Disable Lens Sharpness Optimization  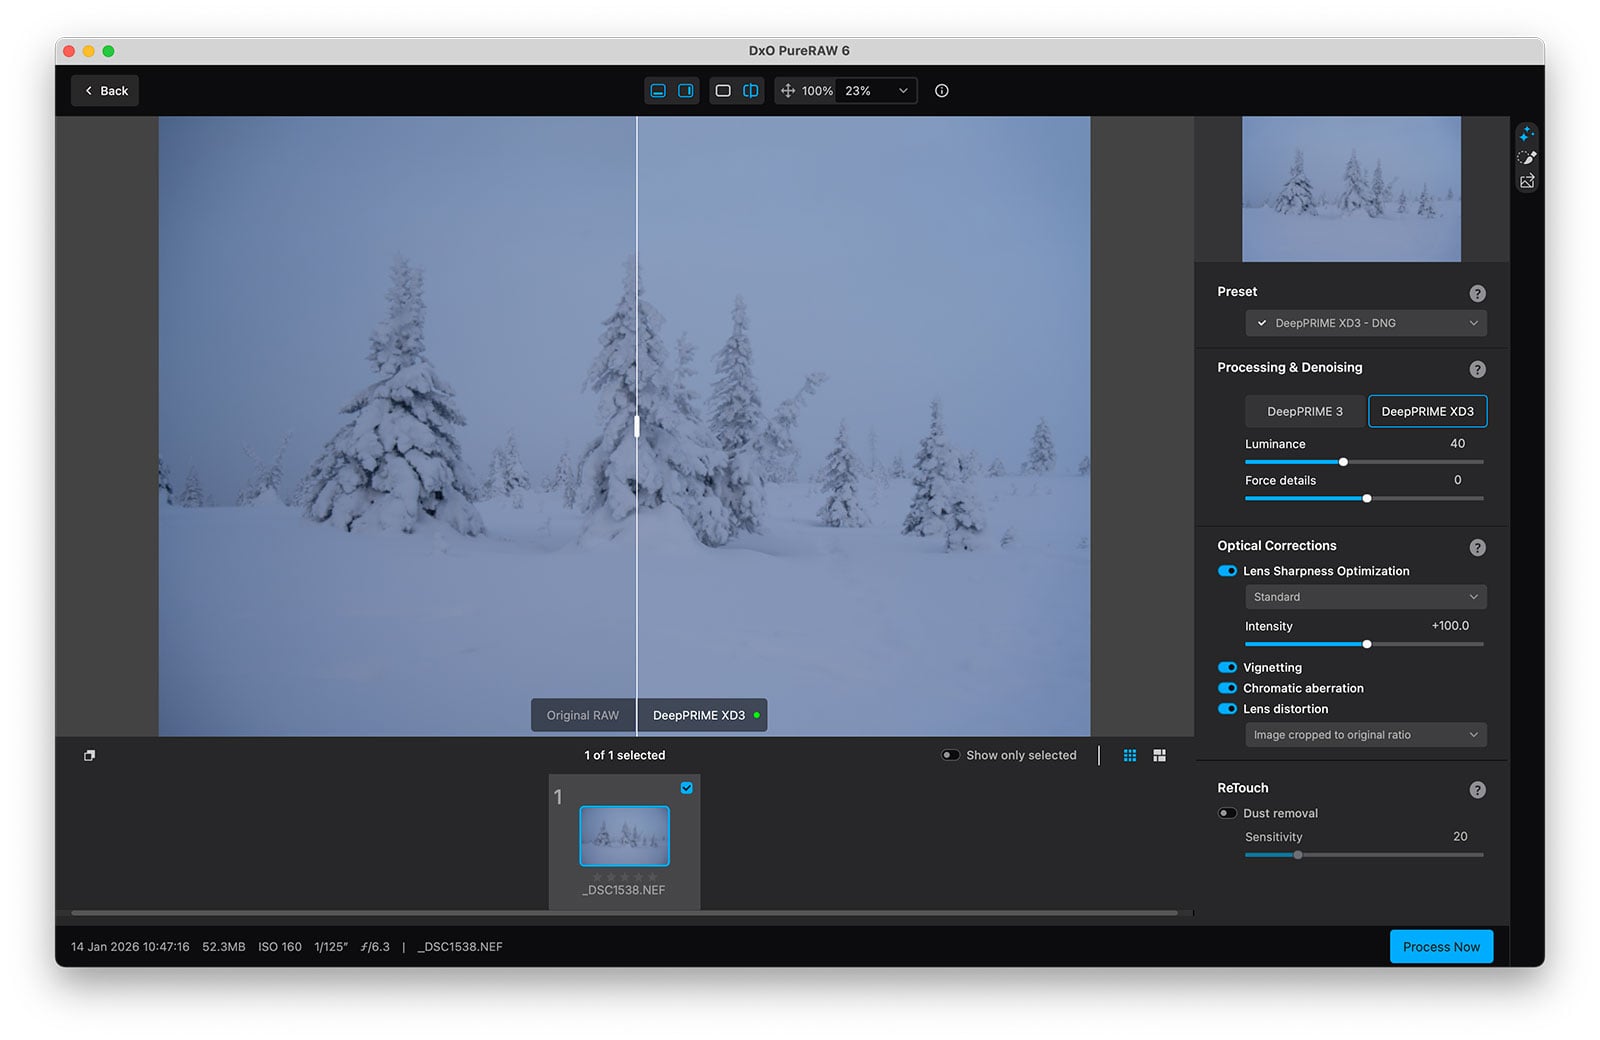(1227, 570)
